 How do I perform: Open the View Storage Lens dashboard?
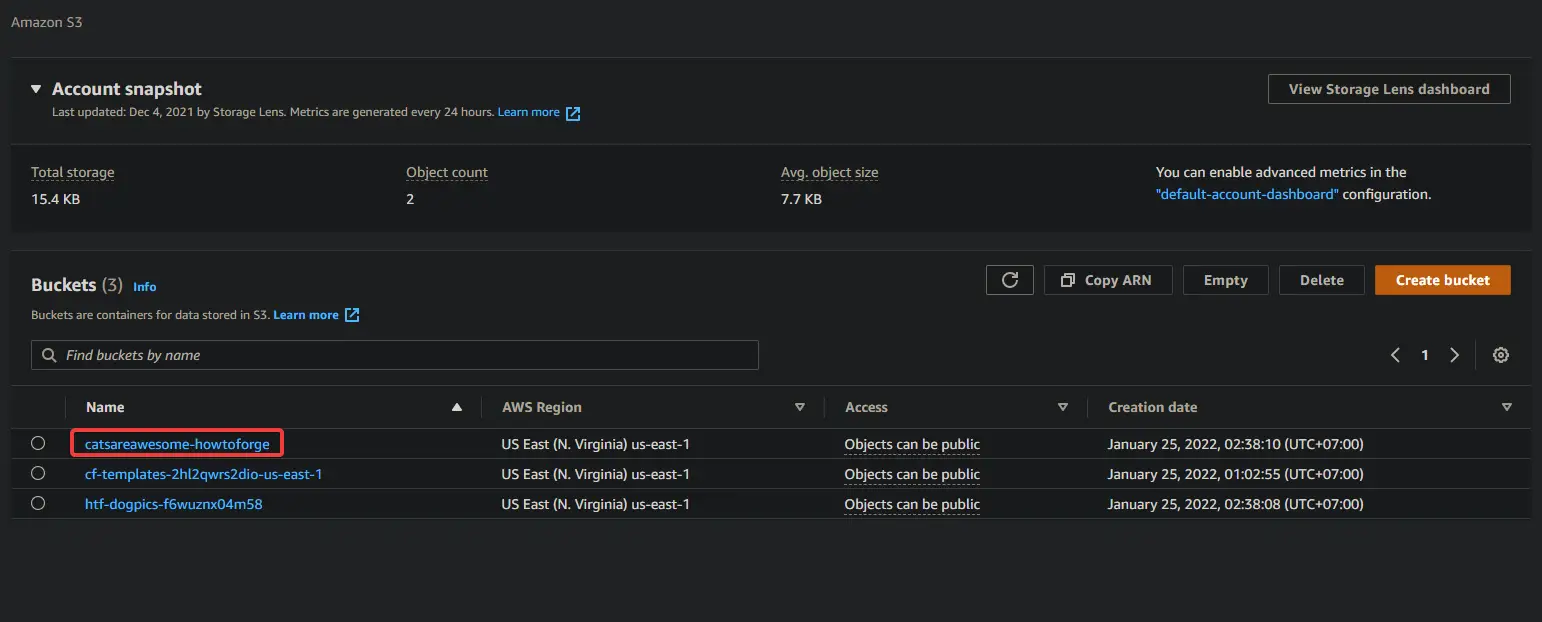pos(1388,88)
